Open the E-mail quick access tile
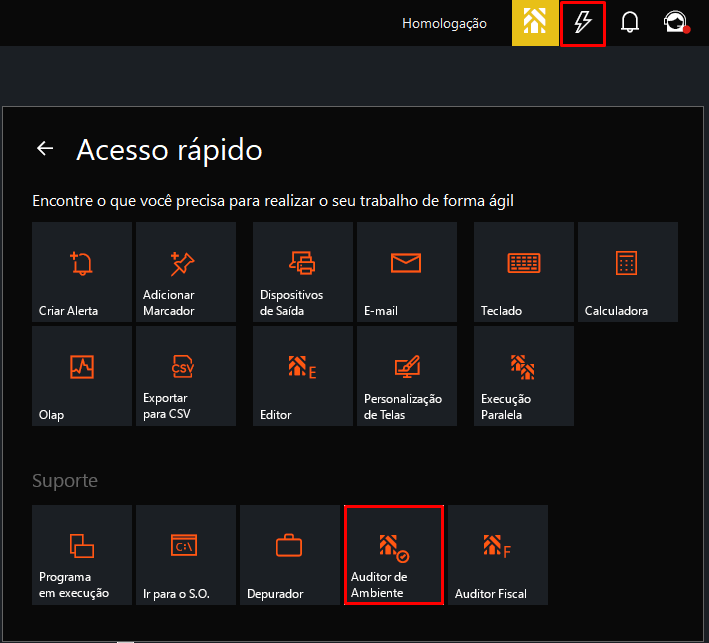This screenshot has width=709, height=643. coord(407,272)
